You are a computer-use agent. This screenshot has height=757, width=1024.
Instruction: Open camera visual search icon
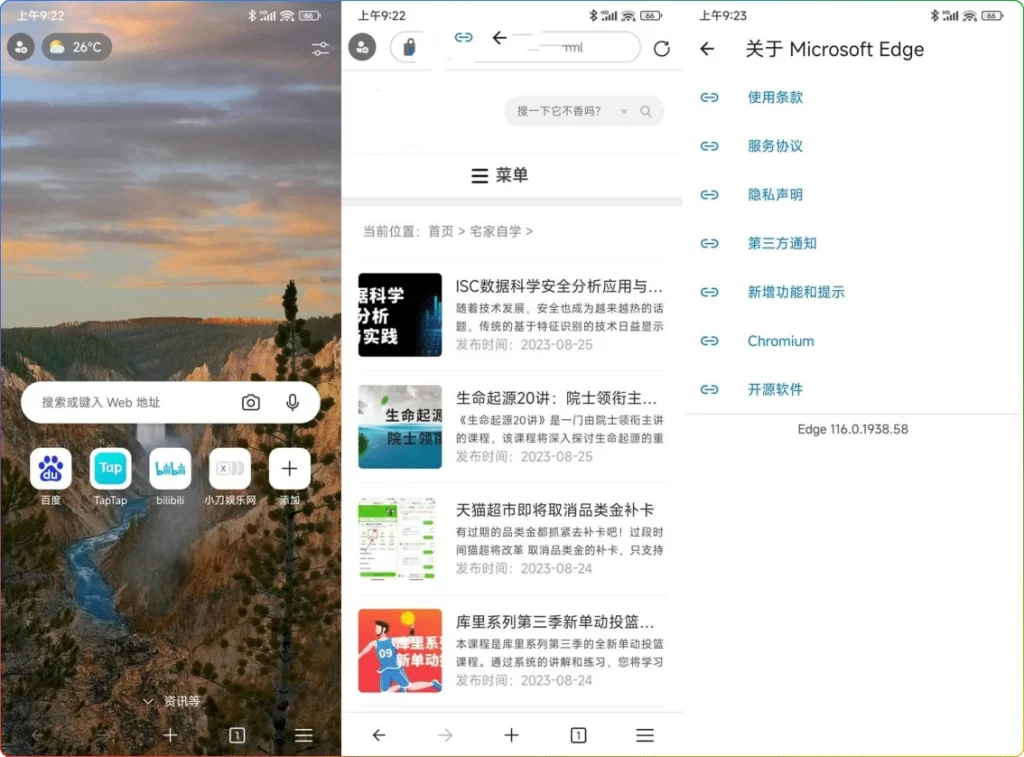tap(251, 402)
